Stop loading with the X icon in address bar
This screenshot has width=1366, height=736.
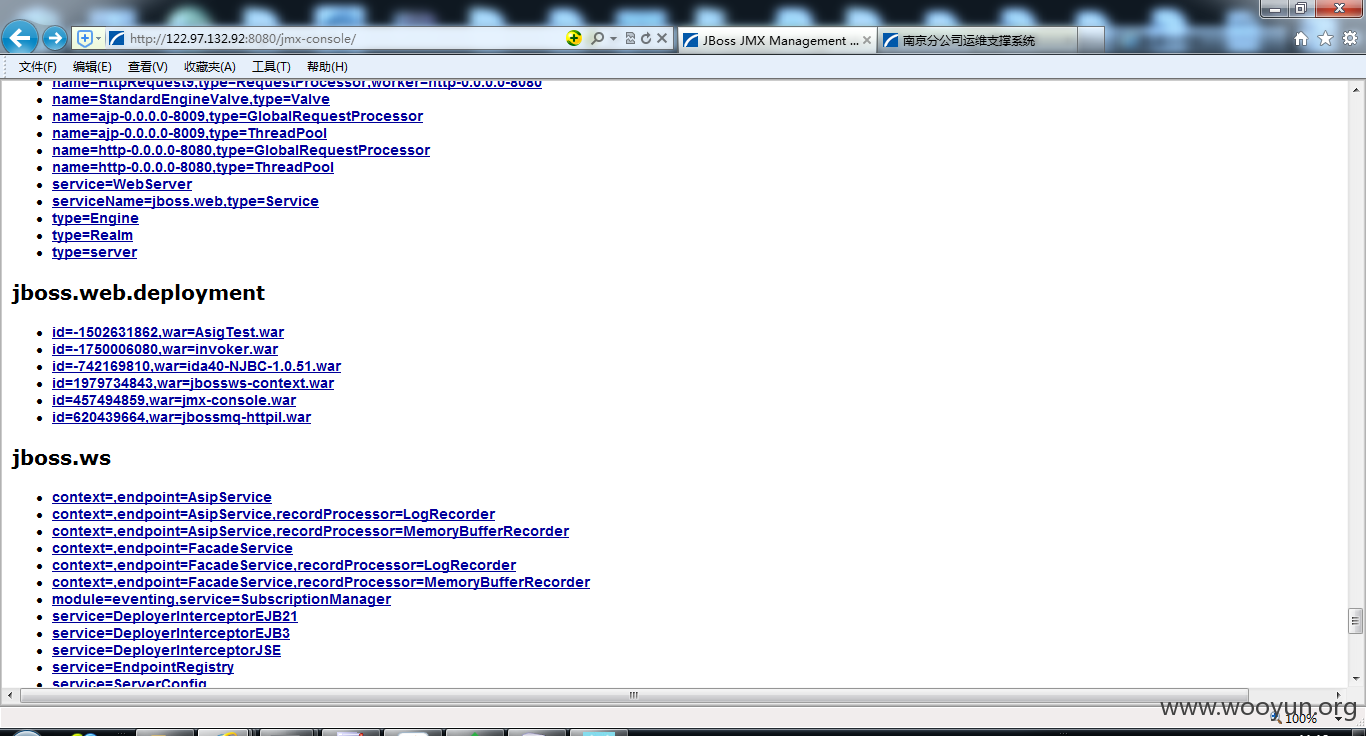coord(662,38)
